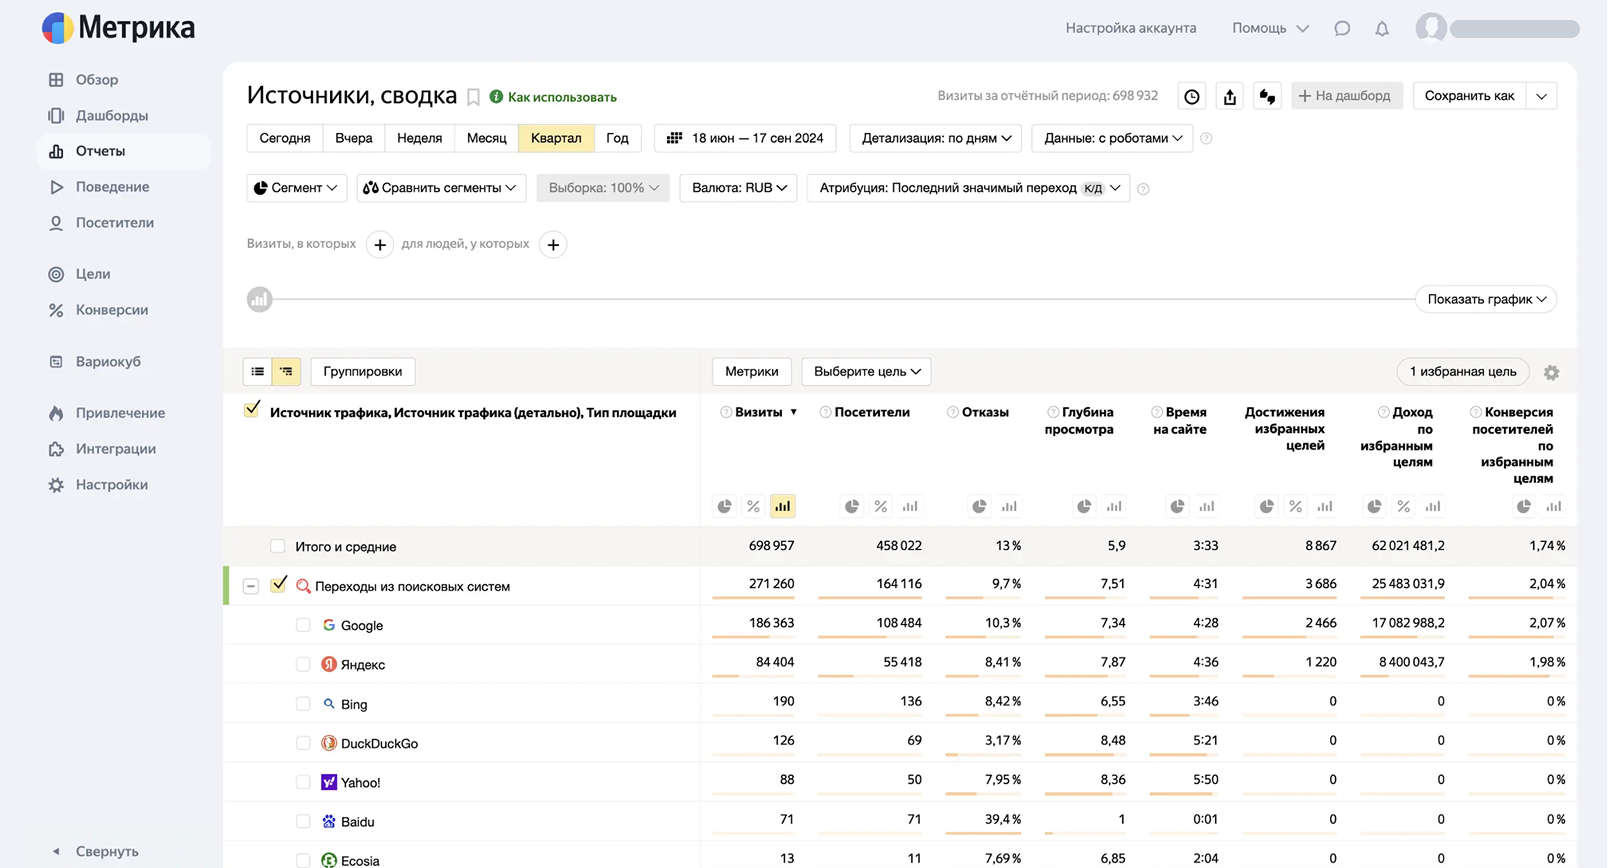Screen dimensions: 1608x868
Task: Select percent view for Посетители column
Action: click(x=881, y=506)
